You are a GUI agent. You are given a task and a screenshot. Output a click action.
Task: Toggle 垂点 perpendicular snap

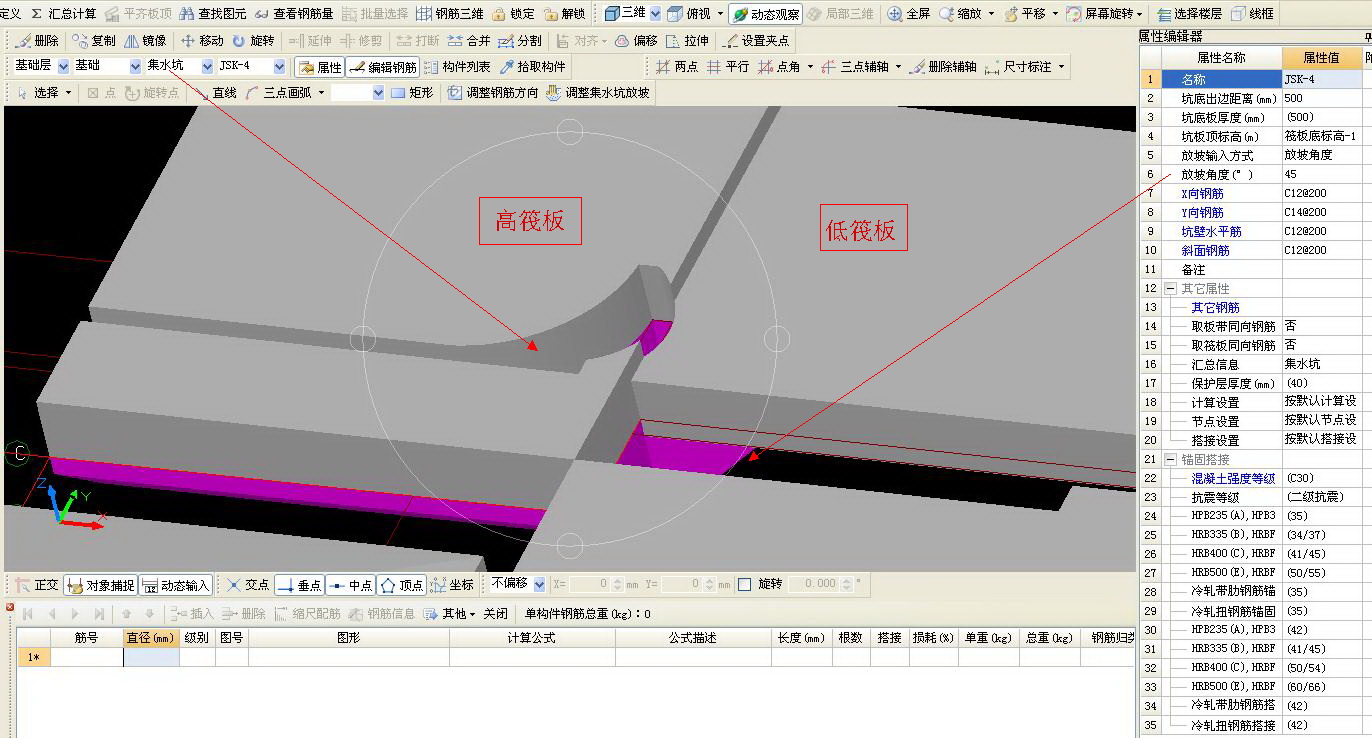tap(299, 585)
